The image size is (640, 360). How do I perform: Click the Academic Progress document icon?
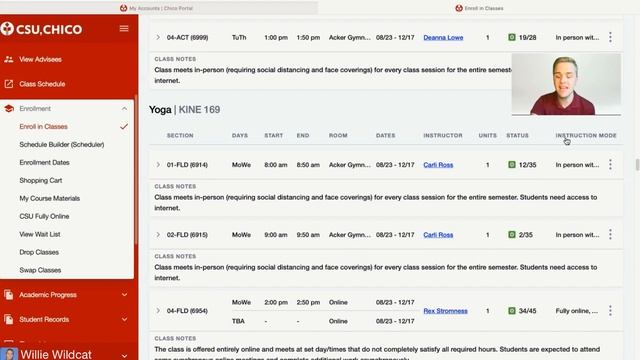coord(9,295)
